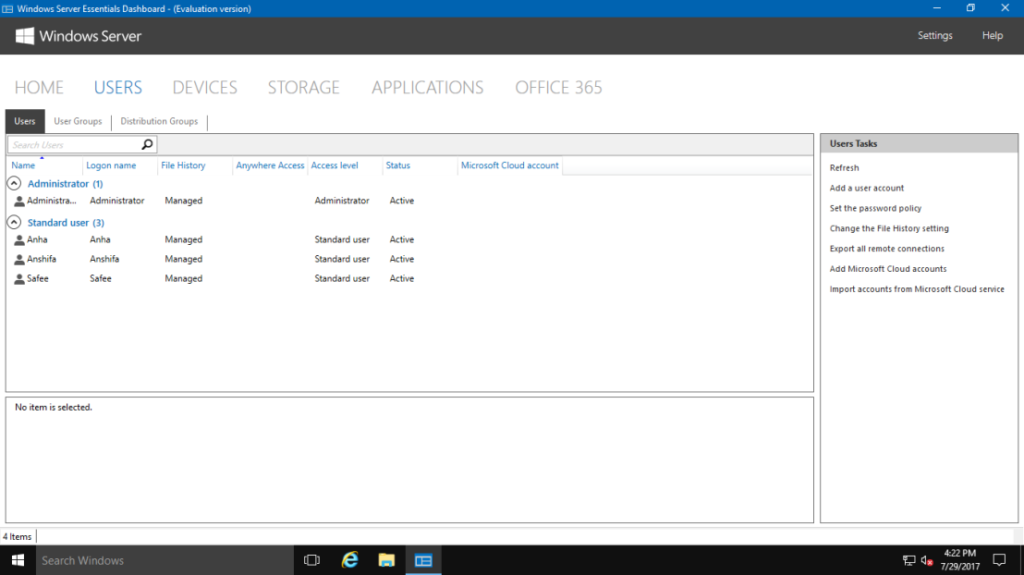Click the volume icon in the system tray
Viewport: 1024px width, 575px height.
926,560
